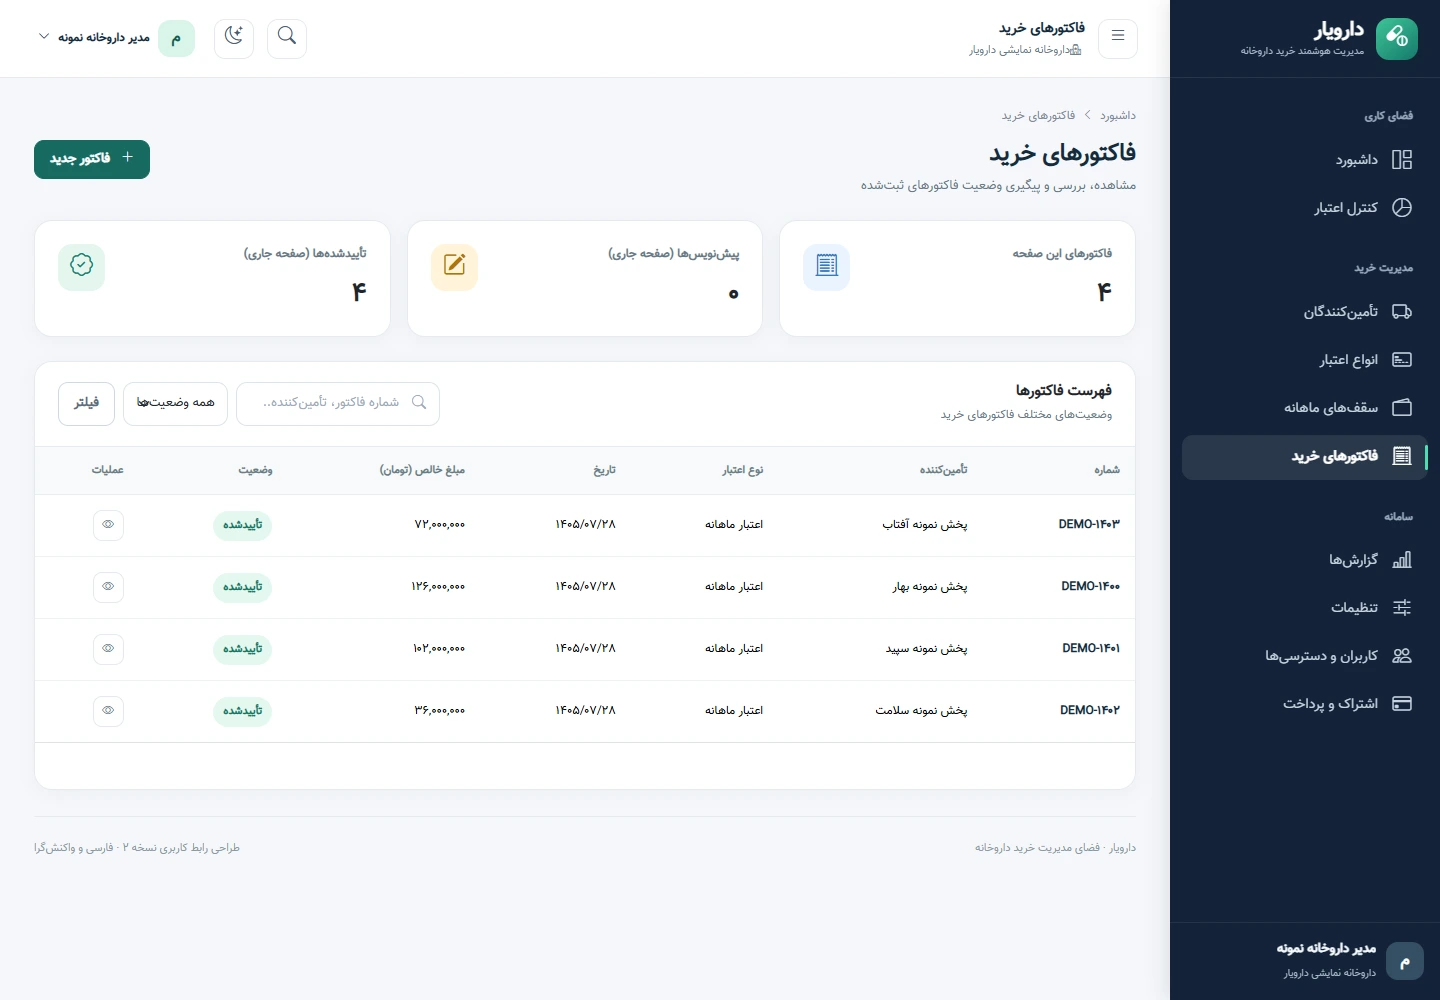The width and height of the screenshot is (1440, 1000).
Task: Expand the مدیر داروخانه نمونه user menu chevron
Action: point(44,37)
